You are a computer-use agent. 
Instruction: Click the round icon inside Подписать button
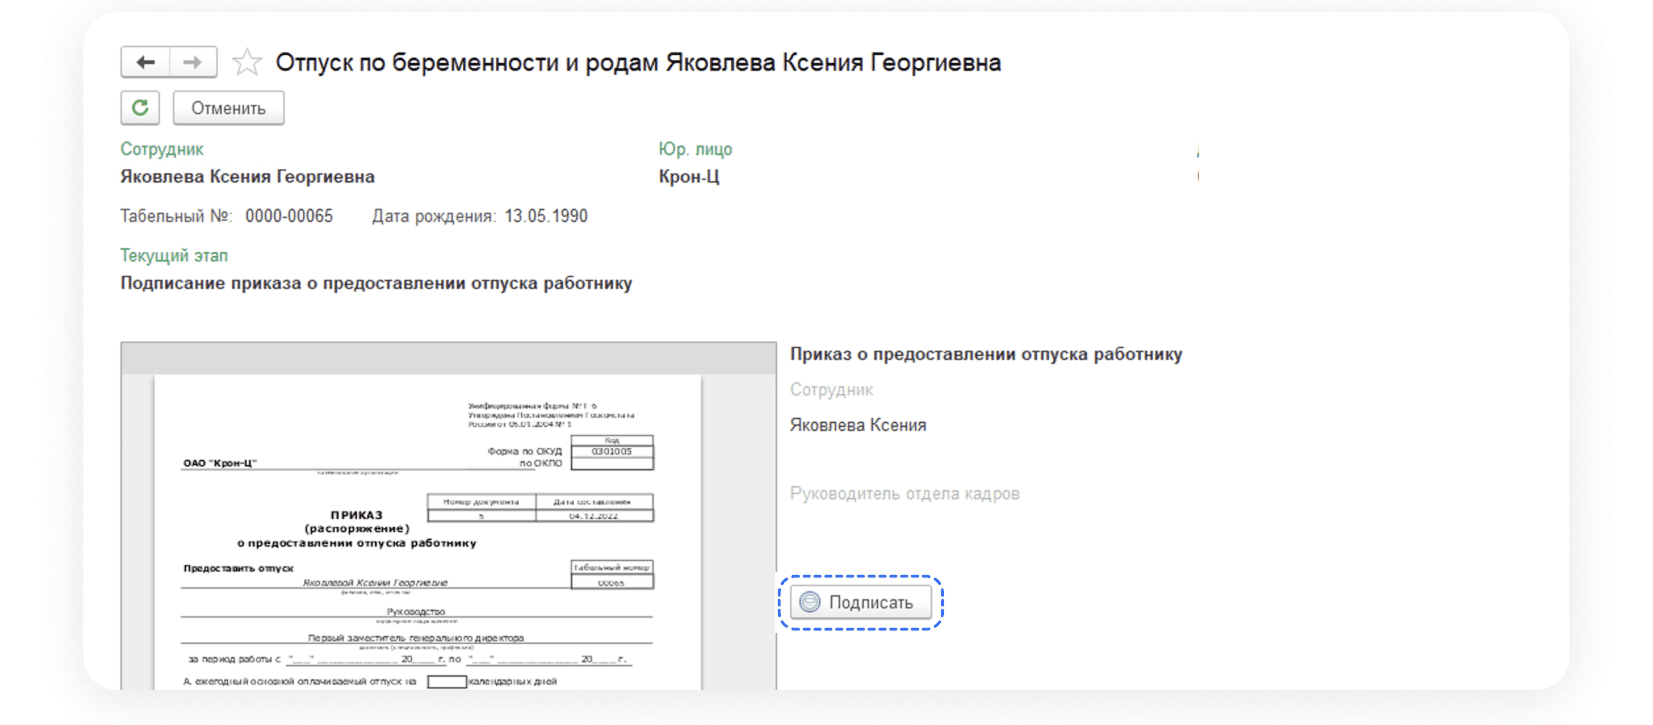pos(810,602)
